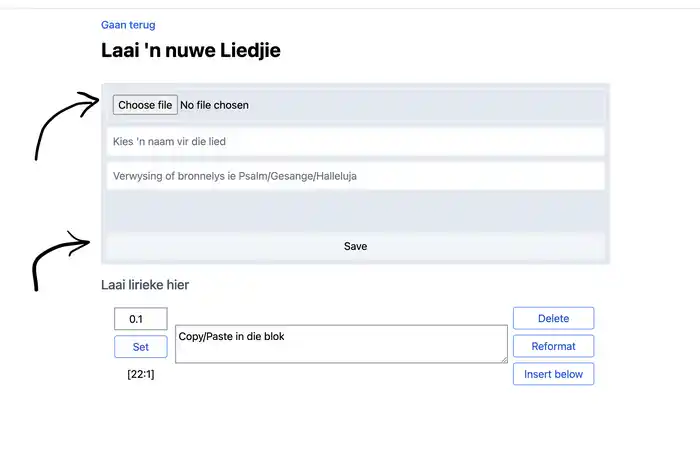Select the [22:1] marker text
700x452 pixels.
140,374
